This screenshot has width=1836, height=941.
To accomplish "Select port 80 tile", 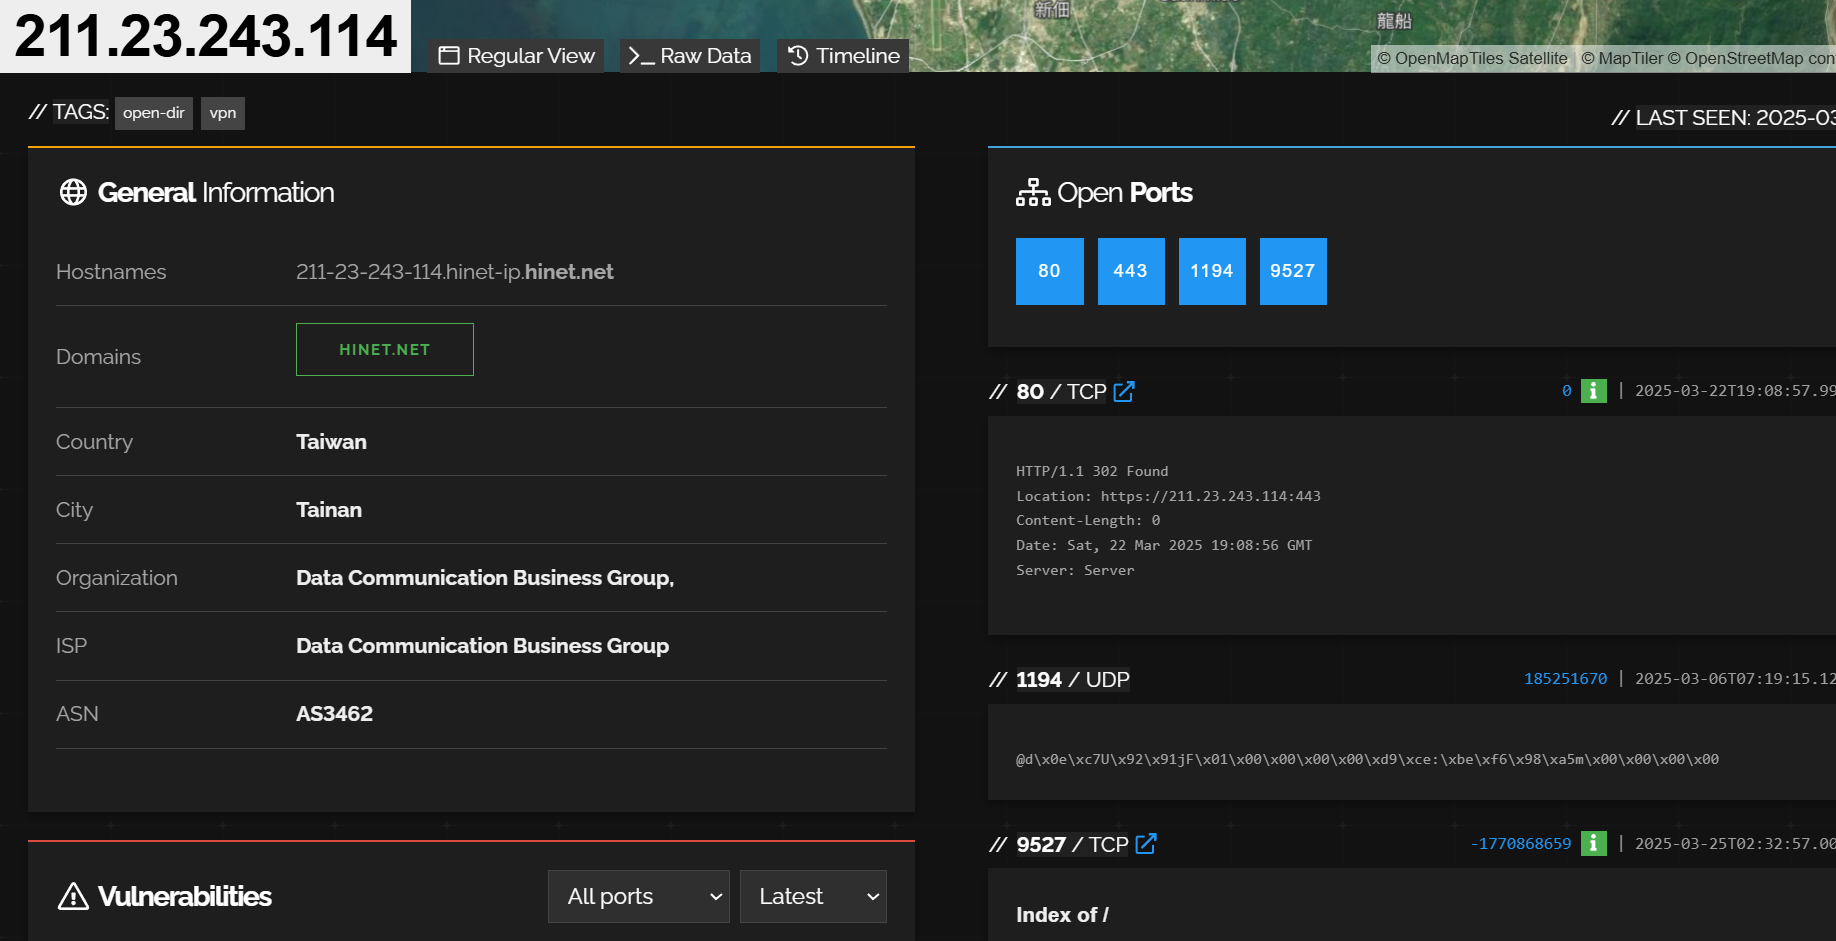I will tap(1049, 271).
